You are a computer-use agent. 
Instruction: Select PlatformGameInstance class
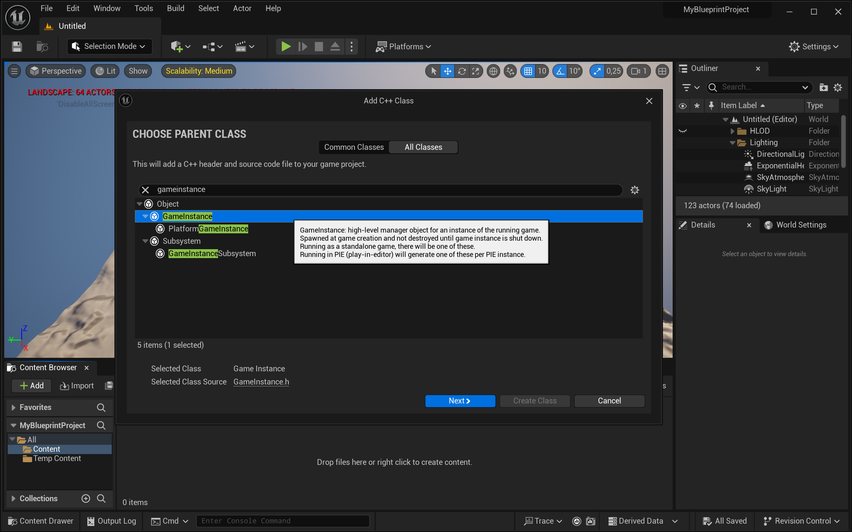click(x=208, y=229)
